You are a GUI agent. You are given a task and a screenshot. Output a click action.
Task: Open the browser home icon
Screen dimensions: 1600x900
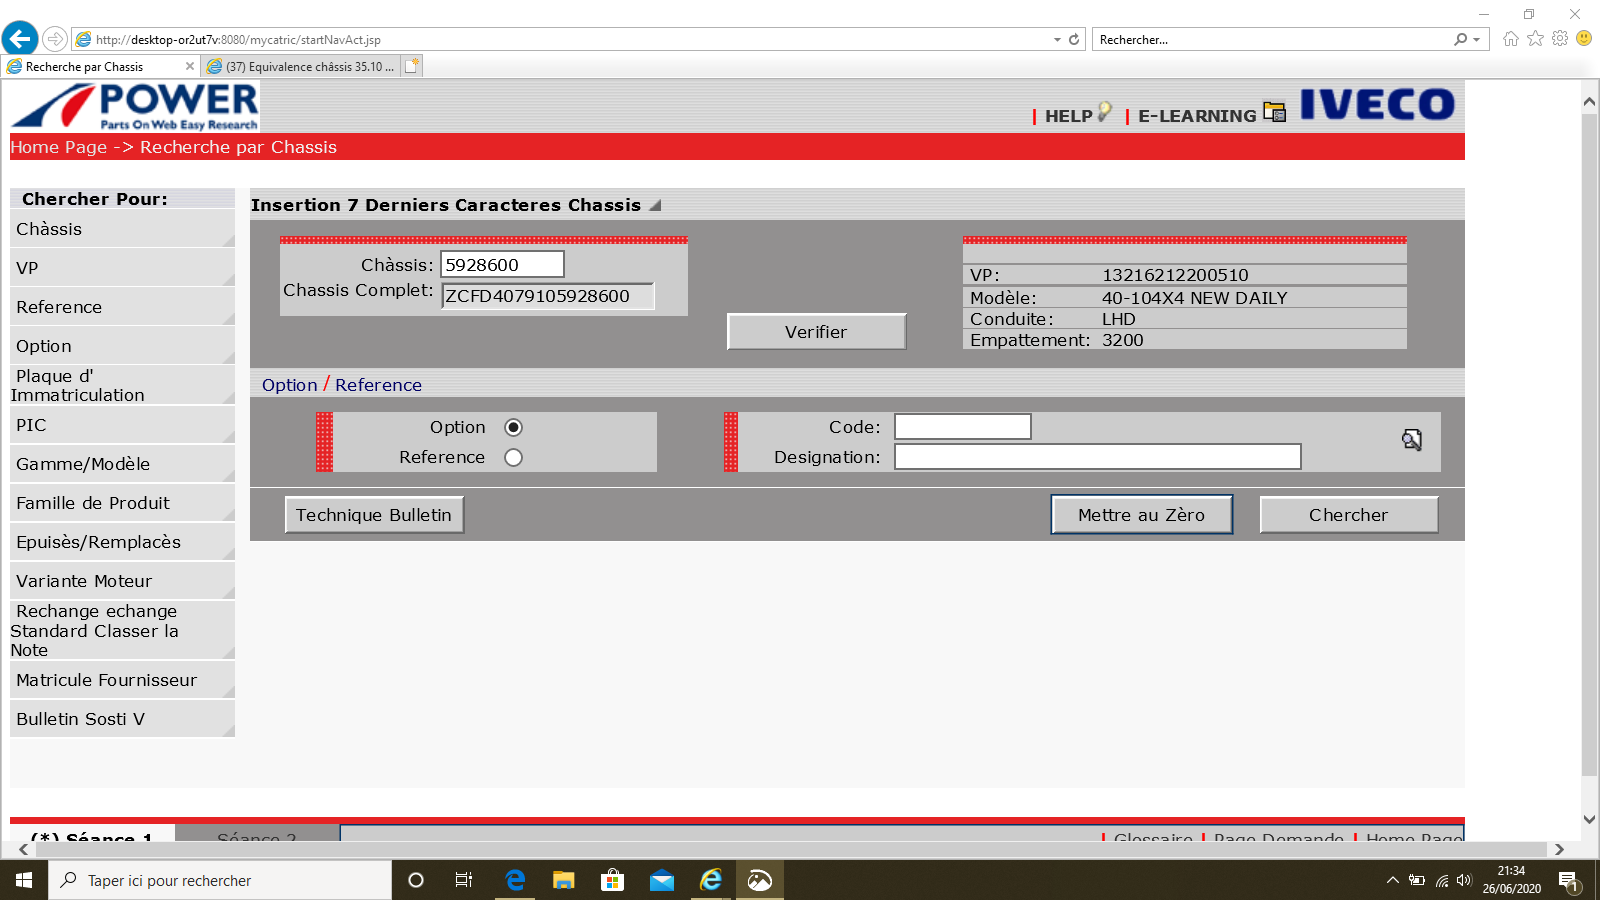pos(1510,39)
